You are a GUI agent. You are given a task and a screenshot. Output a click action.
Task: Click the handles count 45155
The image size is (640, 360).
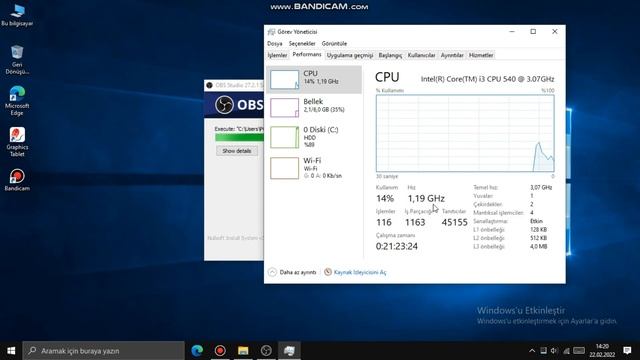coord(454,222)
